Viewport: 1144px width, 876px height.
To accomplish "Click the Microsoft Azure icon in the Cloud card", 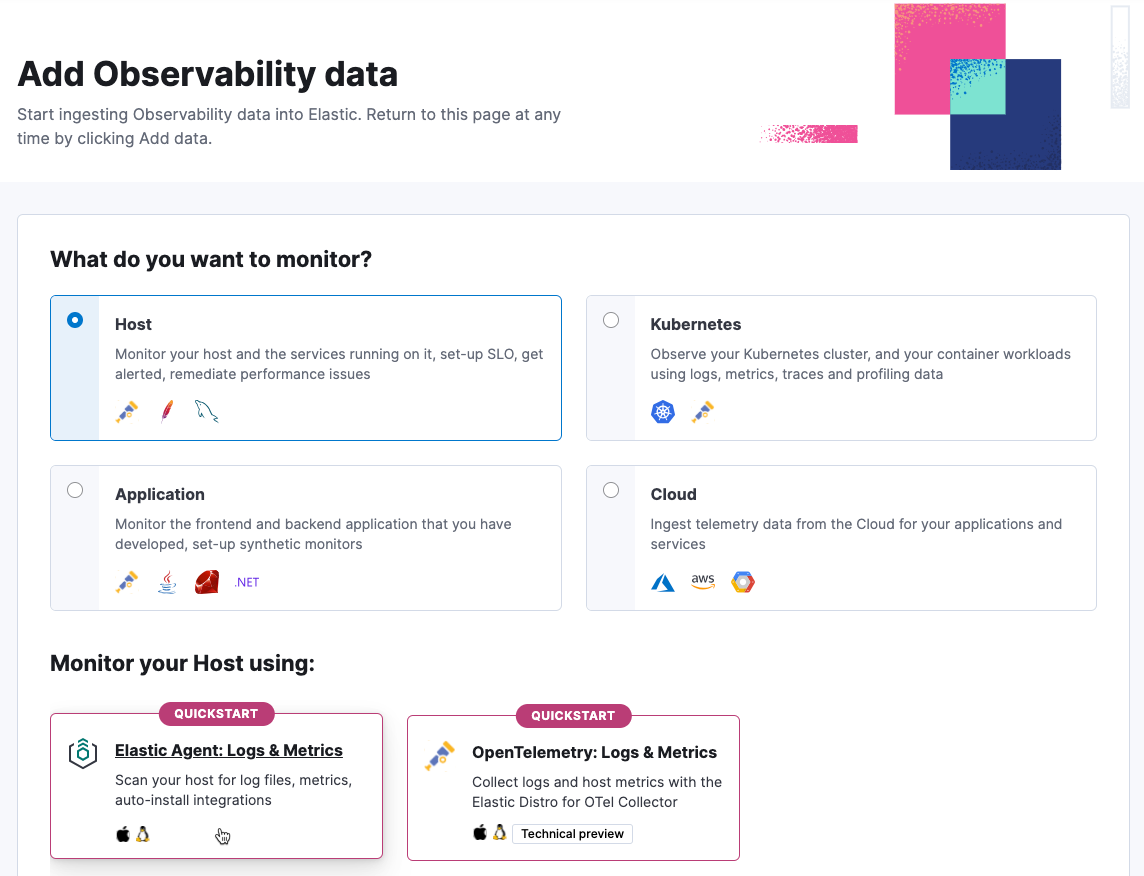I will (x=662, y=581).
